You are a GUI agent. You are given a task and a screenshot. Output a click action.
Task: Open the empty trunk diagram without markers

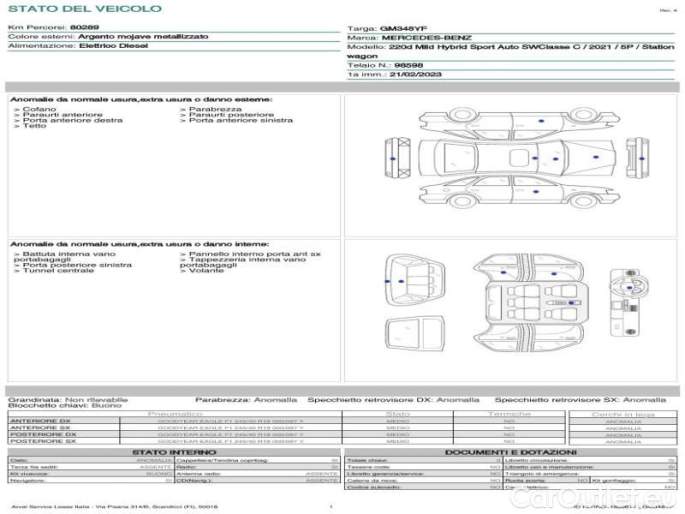coord(415,333)
